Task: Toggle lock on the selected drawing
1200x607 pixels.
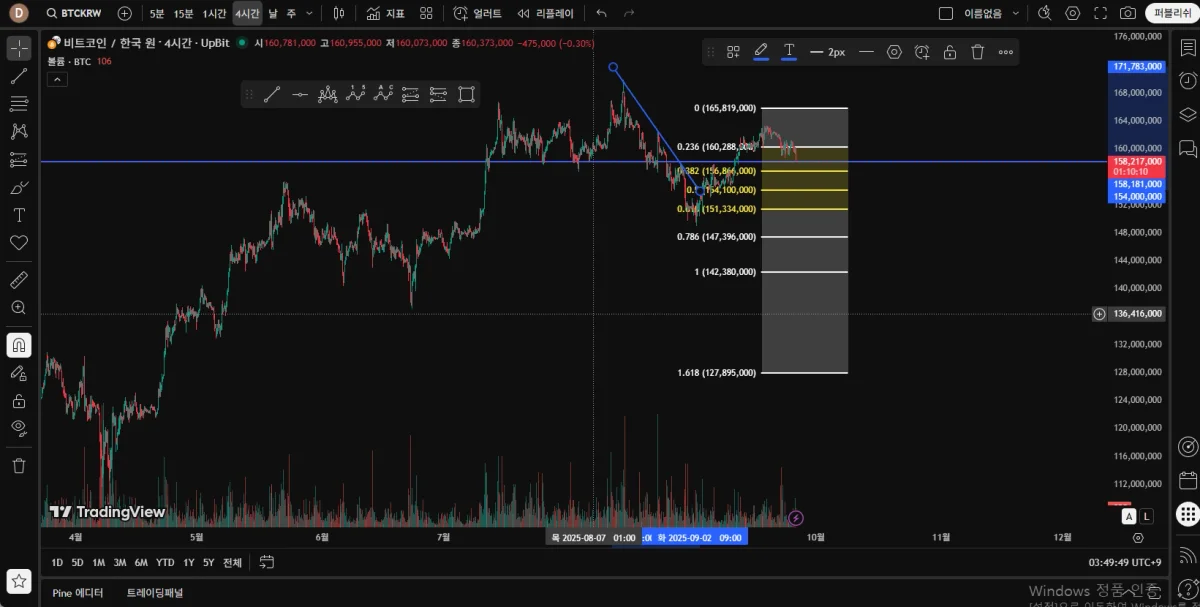Action: pos(950,52)
